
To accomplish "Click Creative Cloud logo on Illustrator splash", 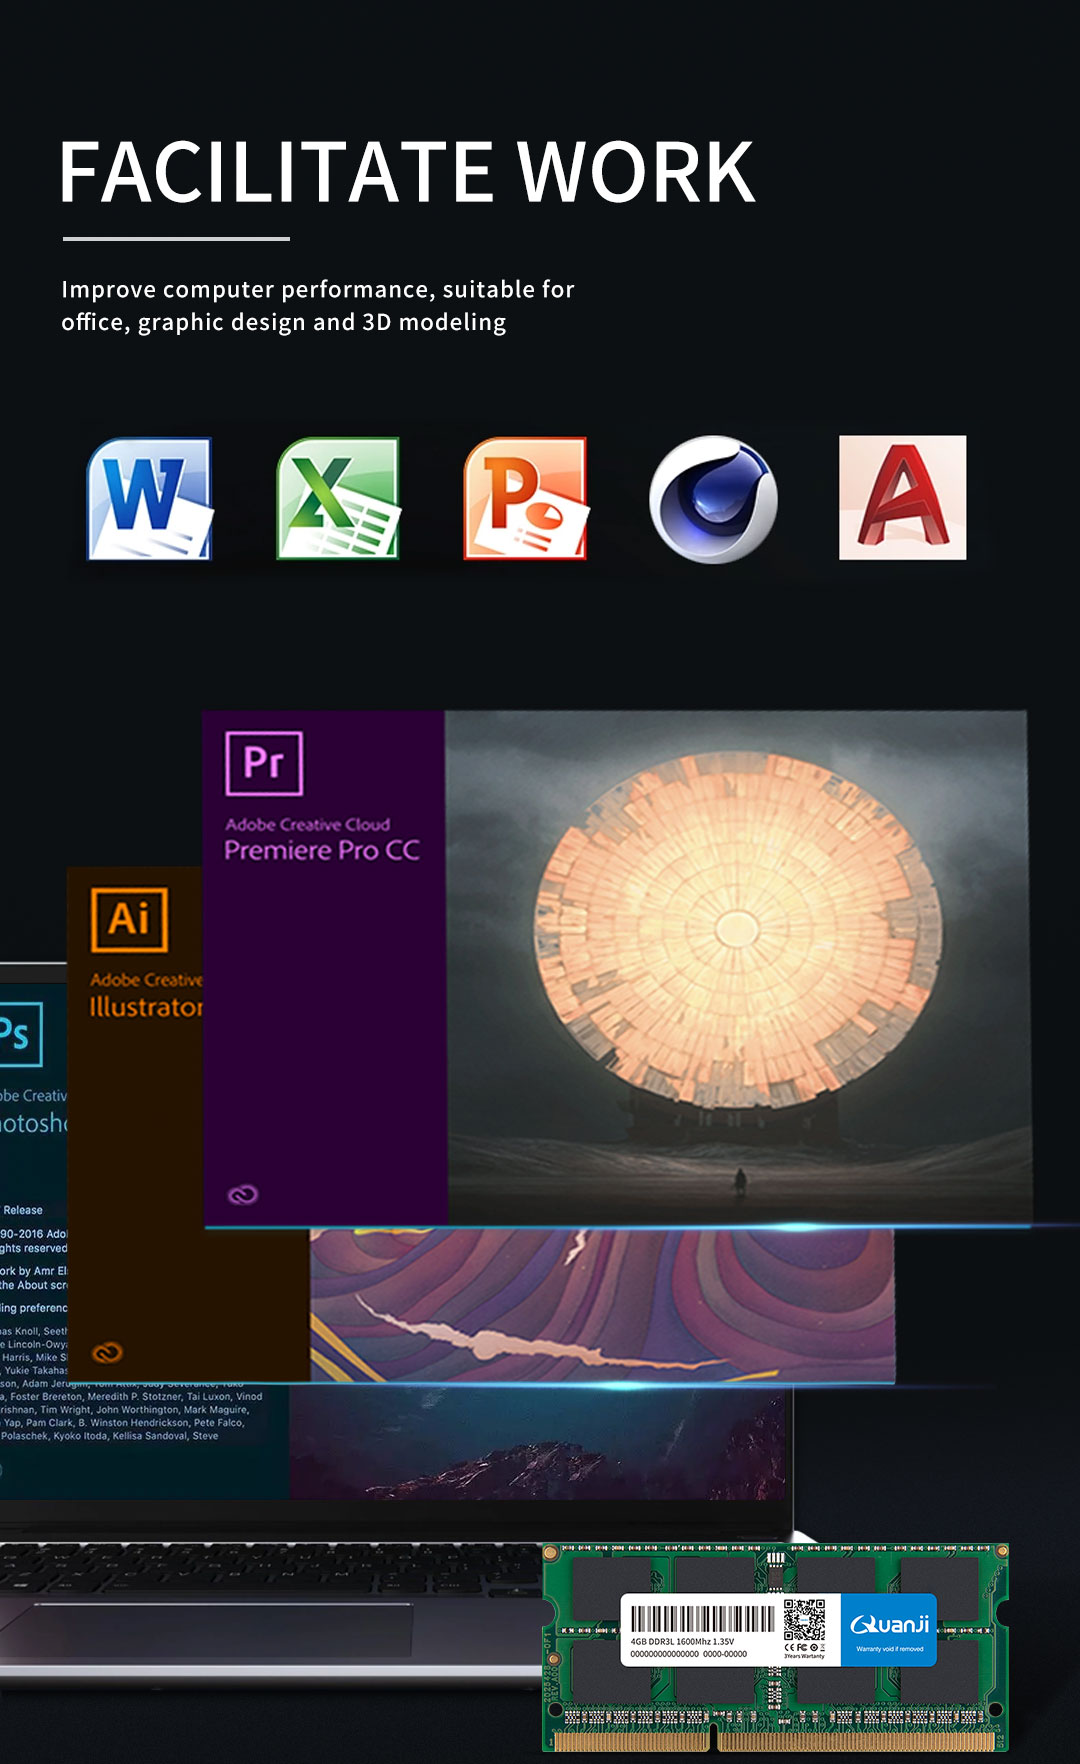I will click(x=107, y=1353).
